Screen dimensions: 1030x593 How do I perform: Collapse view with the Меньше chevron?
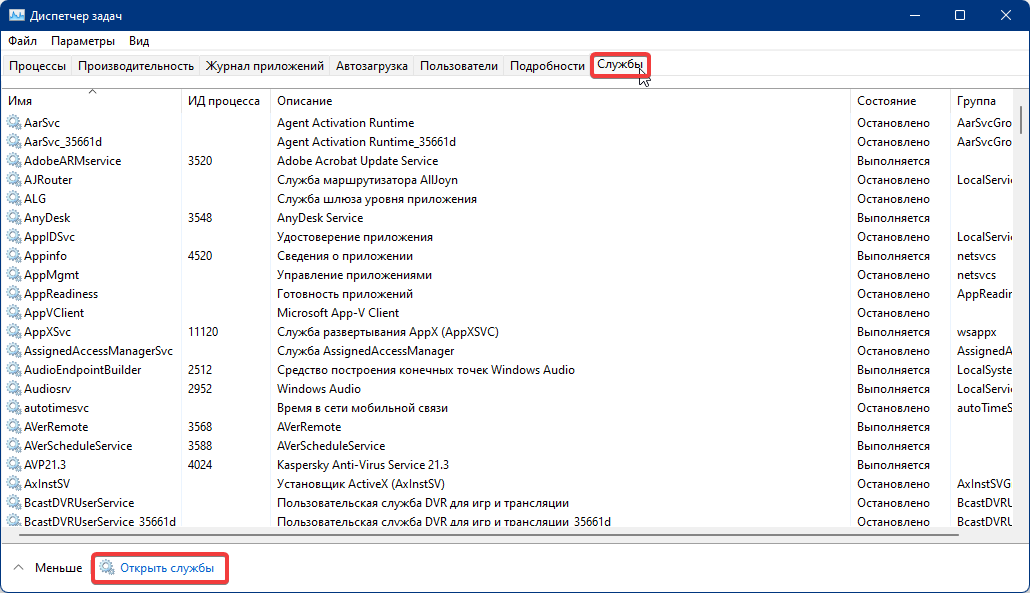[x=18, y=567]
